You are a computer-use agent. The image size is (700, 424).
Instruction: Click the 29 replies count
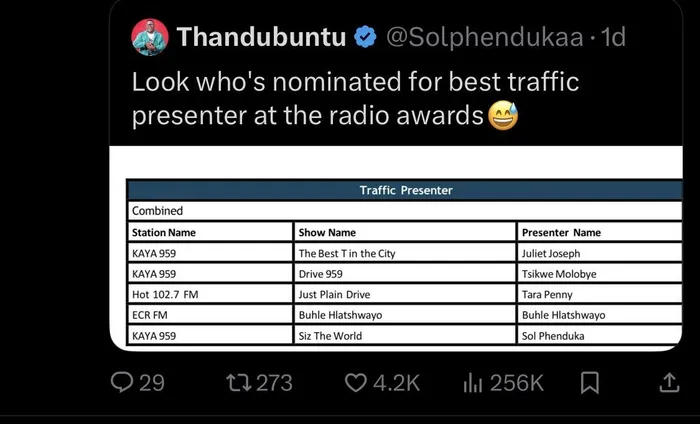[x=151, y=382]
